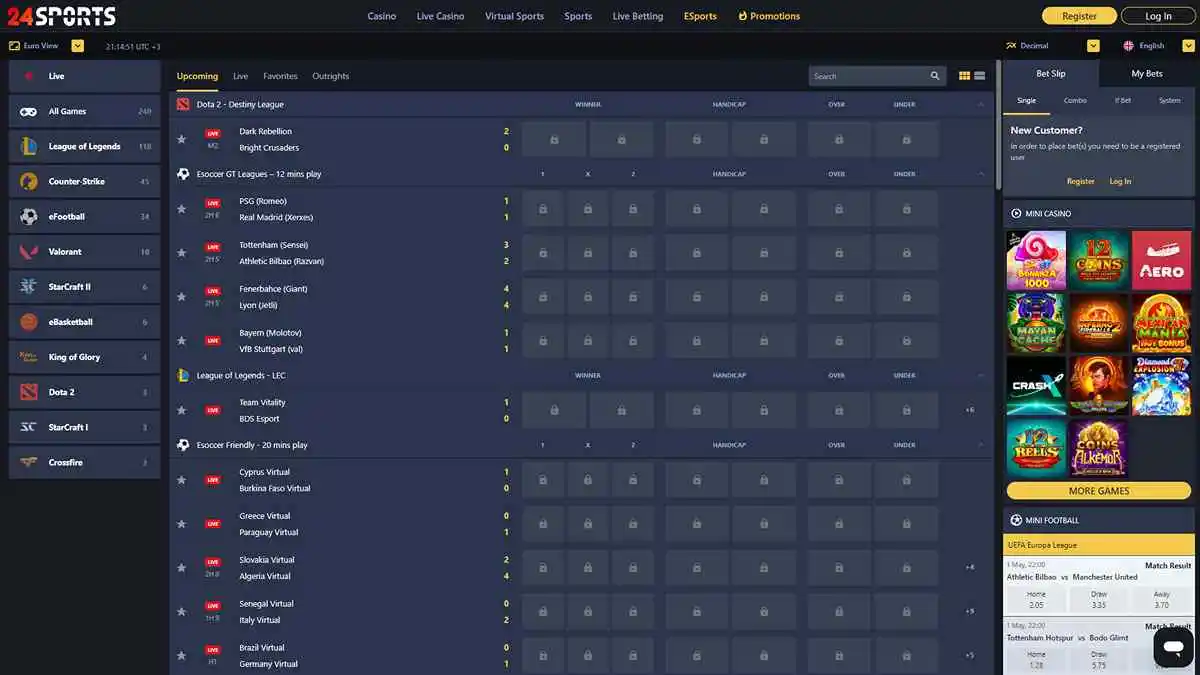This screenshot has width=1200, height=675.
Task: Click the yellow Register button
Action: click(x=1079, y=16)
